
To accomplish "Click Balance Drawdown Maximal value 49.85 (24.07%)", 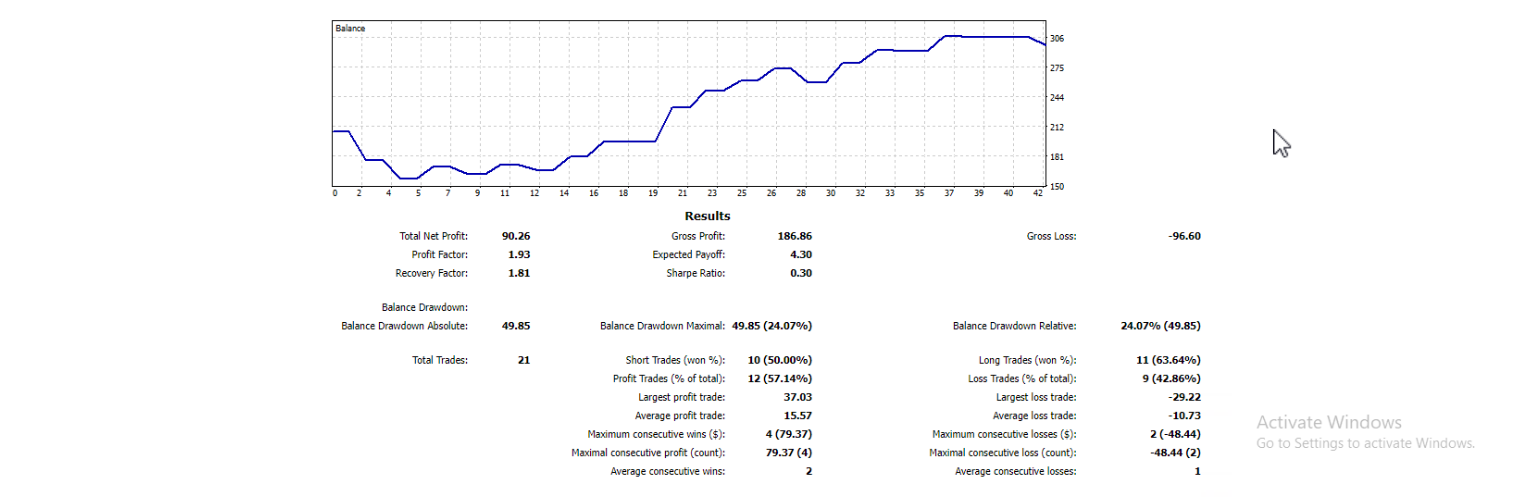I will pos(771,326).
